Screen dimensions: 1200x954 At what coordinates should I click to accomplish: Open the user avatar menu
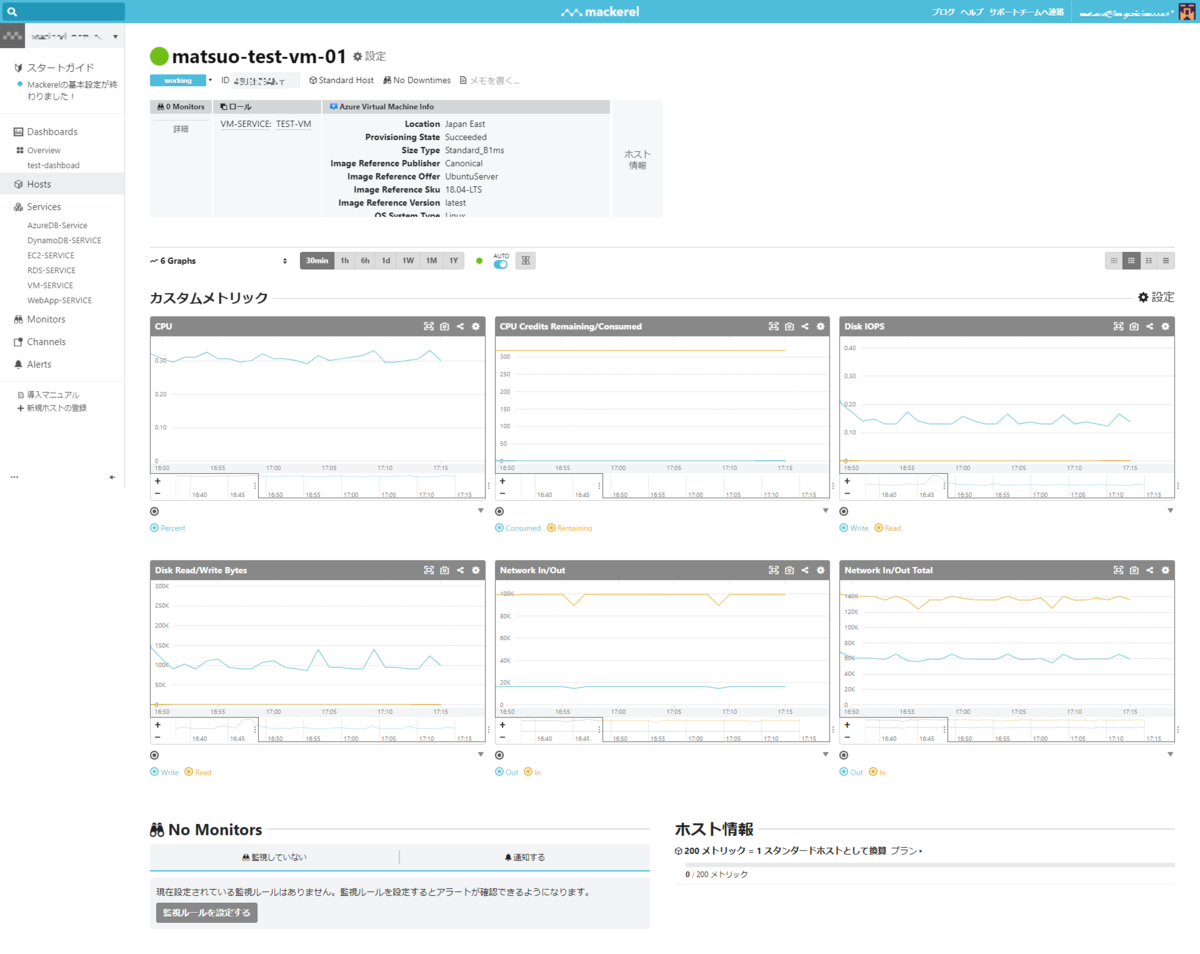coord(1187,11)
